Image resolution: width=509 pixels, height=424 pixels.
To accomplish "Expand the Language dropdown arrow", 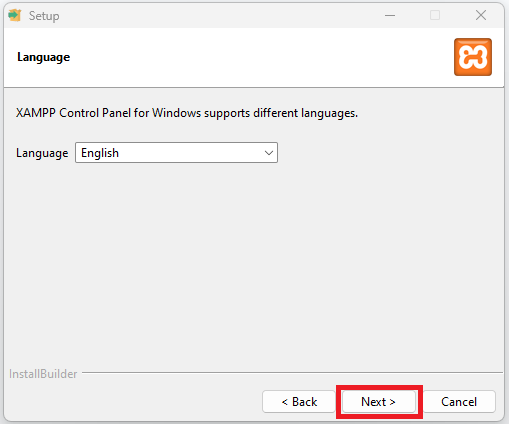I will [269, 153].
